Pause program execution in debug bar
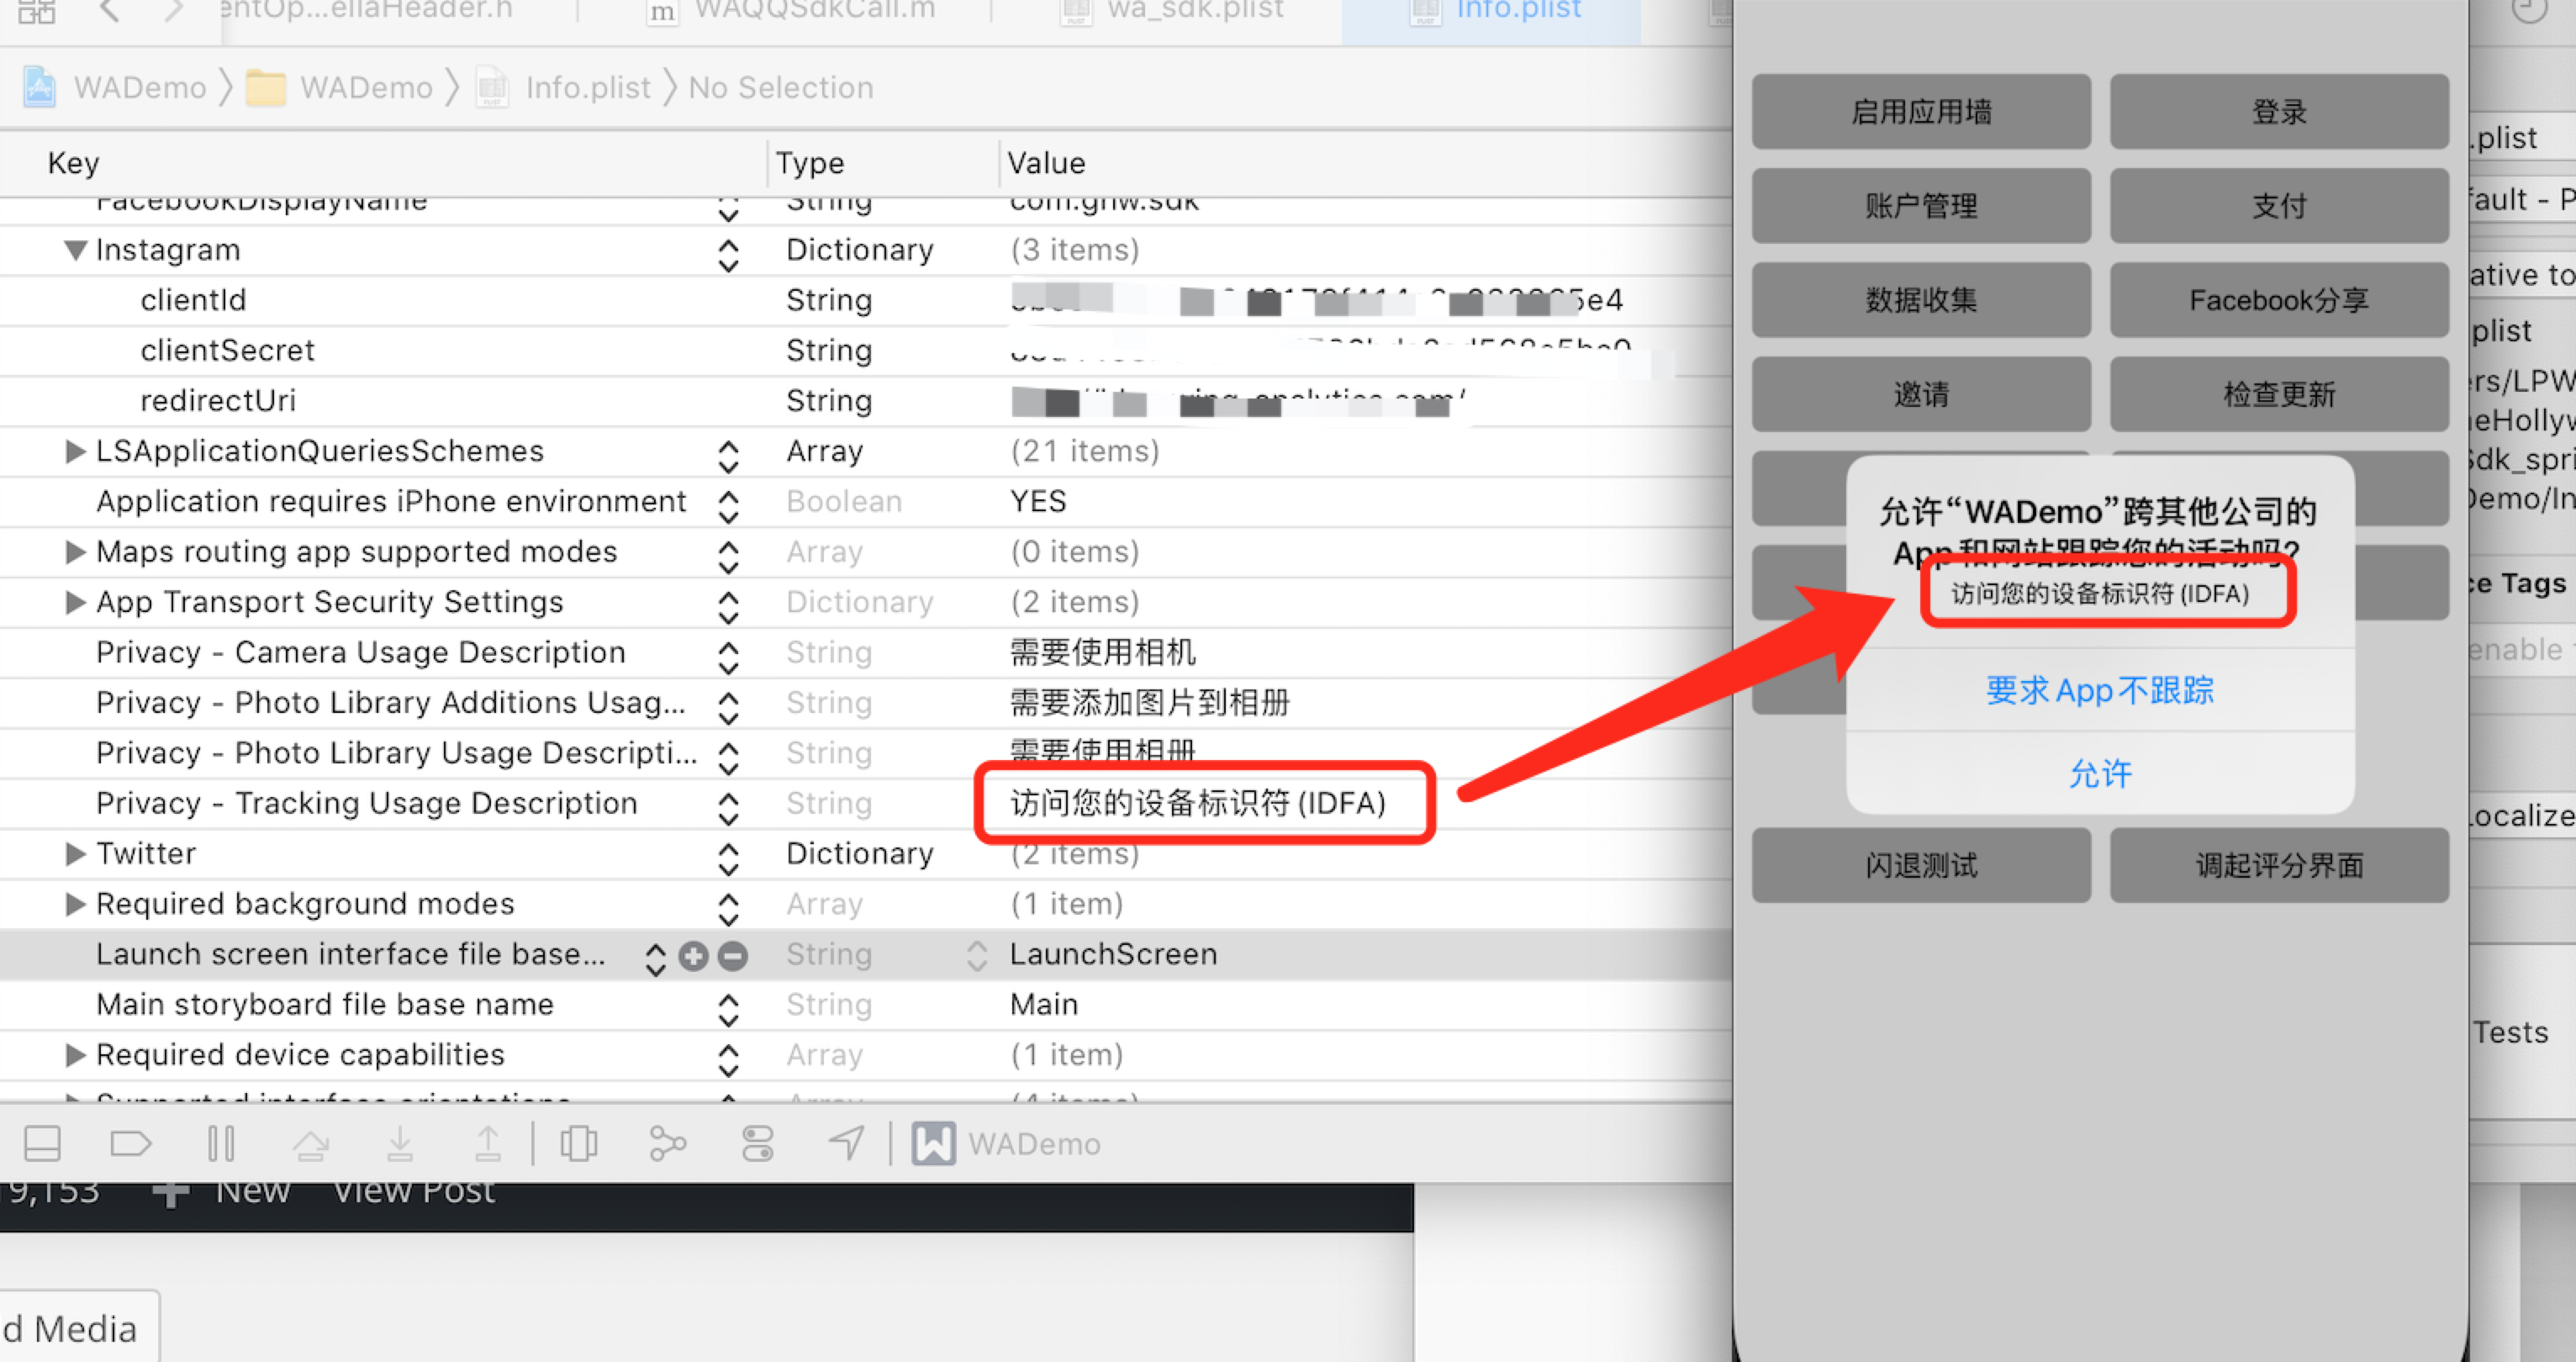This screenshot has height=1362, width=2576. (221, 1143)
